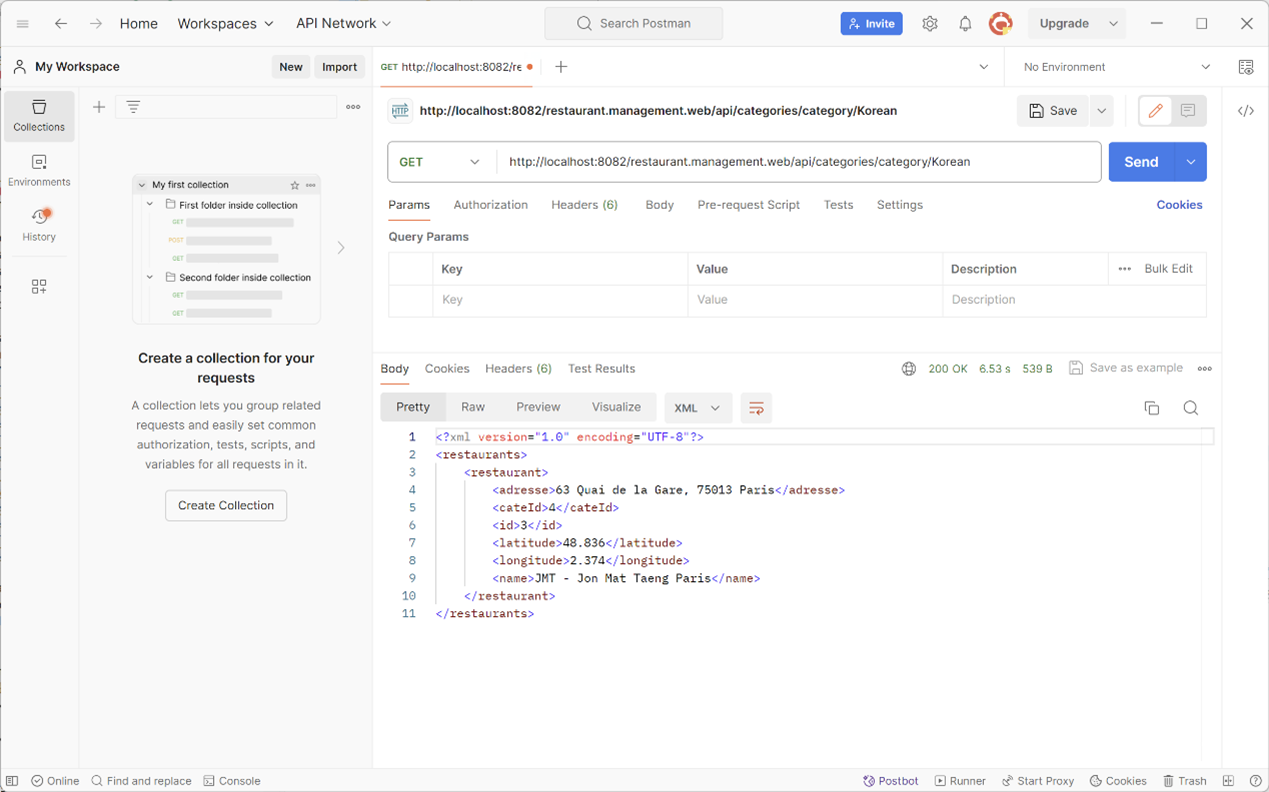1269x792 pixels.
Task: Open the tab list chevron
Action: 984,67
